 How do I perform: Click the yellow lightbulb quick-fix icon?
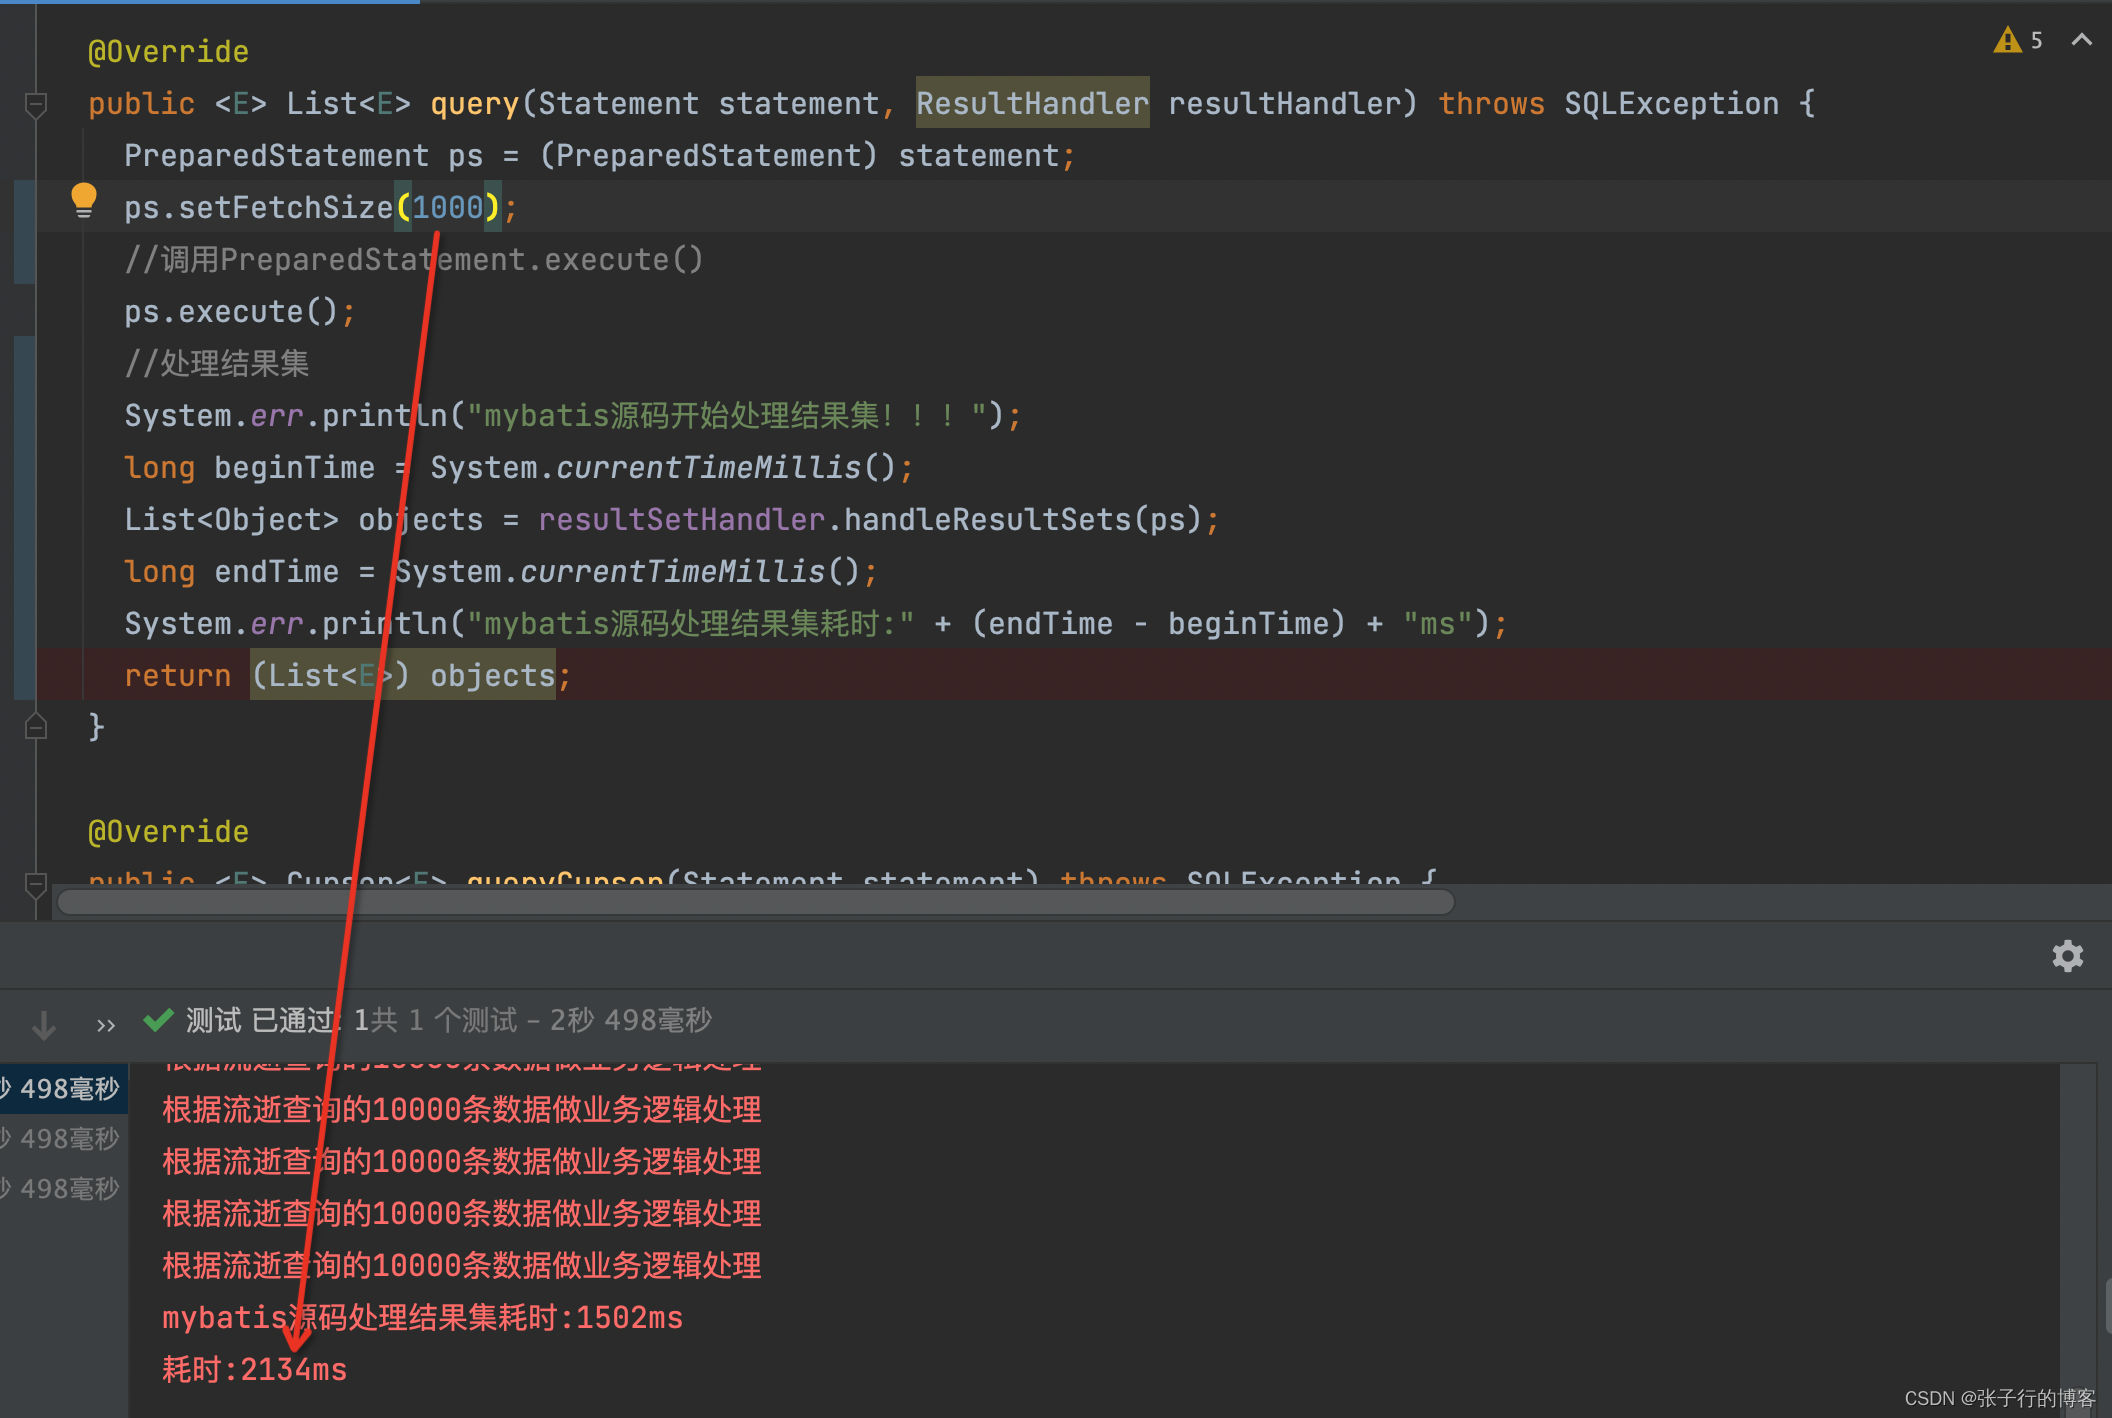84,200
